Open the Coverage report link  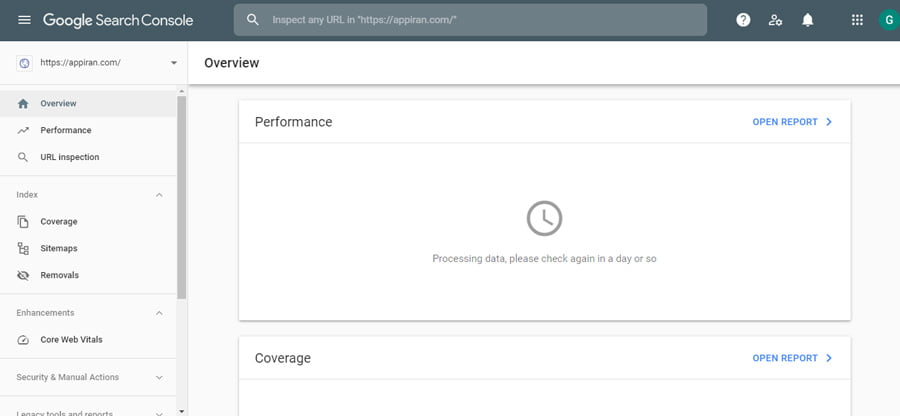792,358
